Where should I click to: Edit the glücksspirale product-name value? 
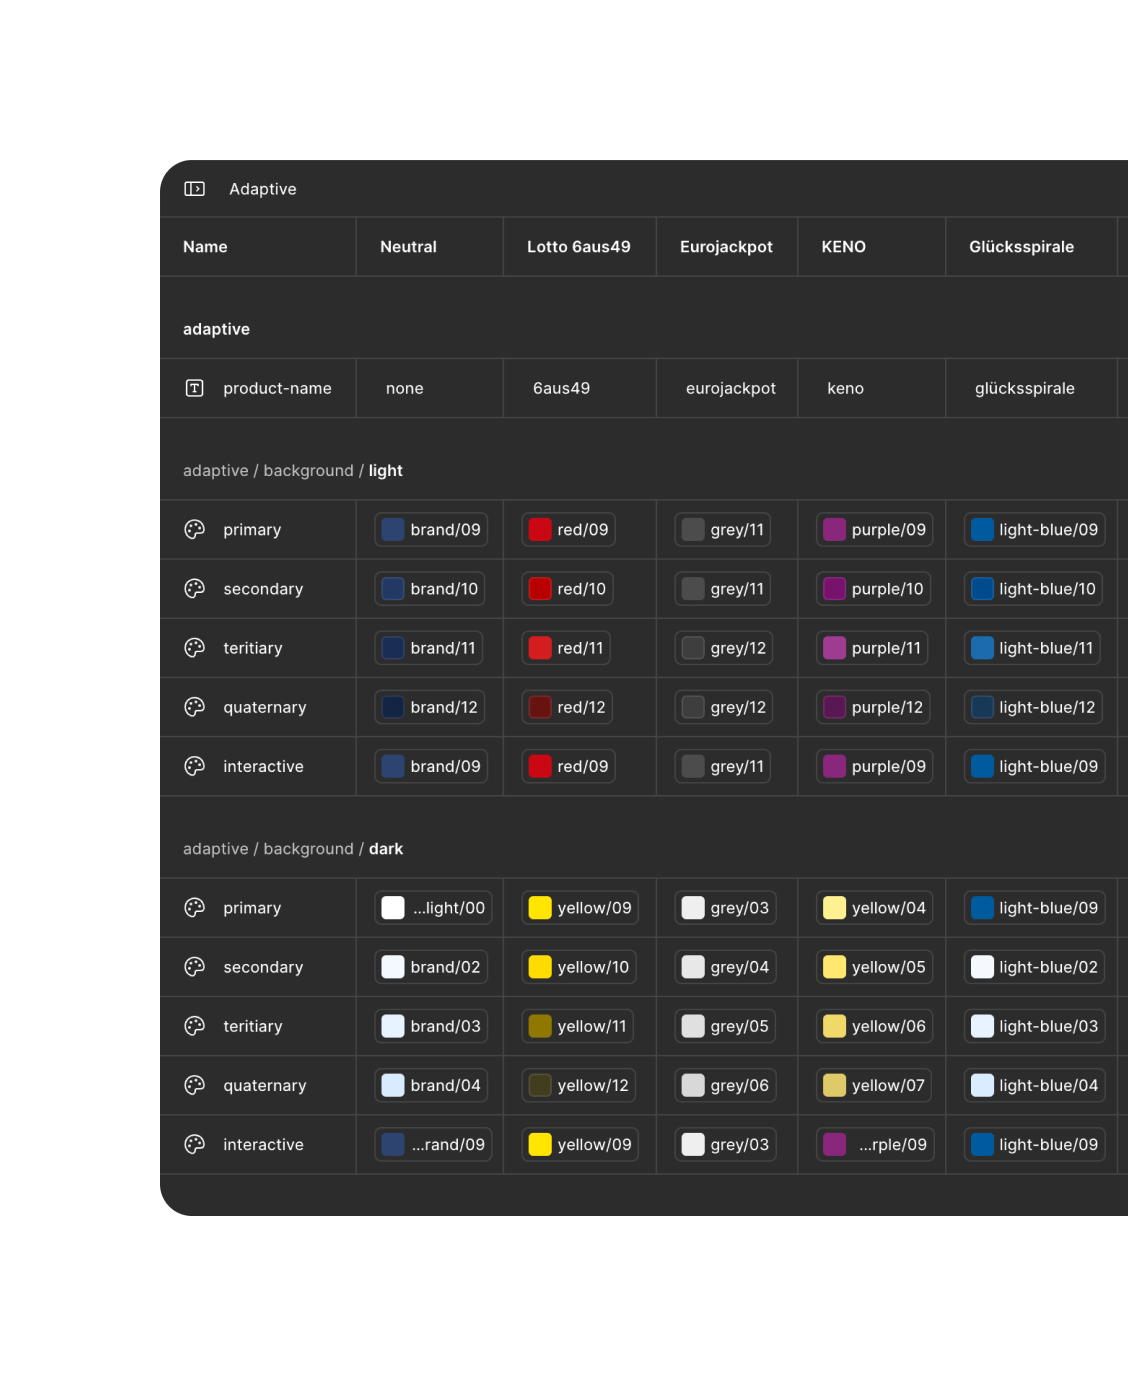[x=1025, y=388]
